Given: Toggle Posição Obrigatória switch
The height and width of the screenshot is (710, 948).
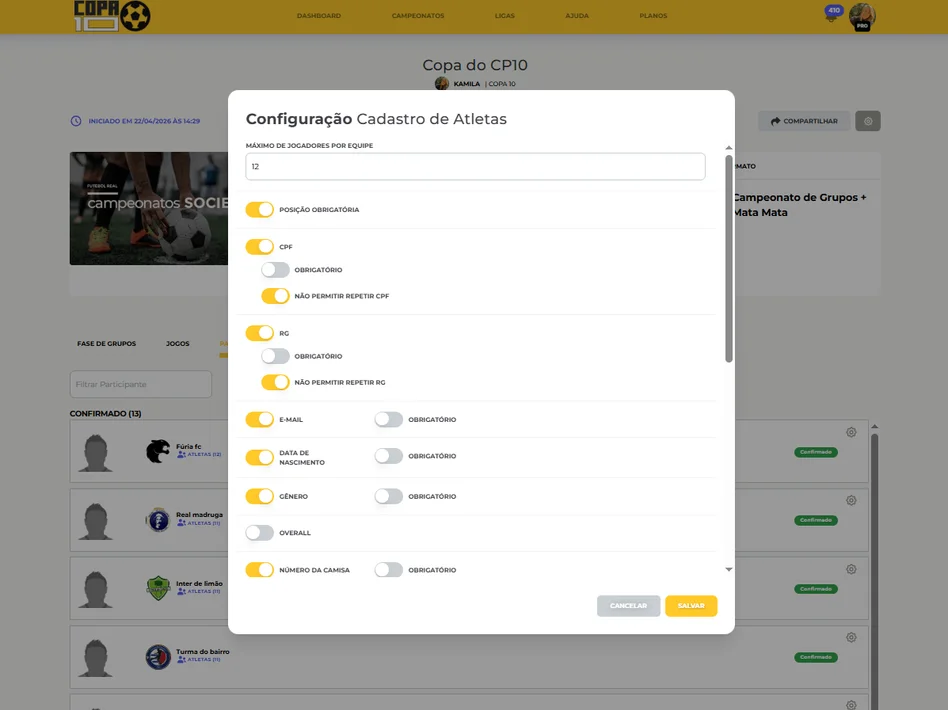Looking at the screenshot, I should (x=259, y=209).
